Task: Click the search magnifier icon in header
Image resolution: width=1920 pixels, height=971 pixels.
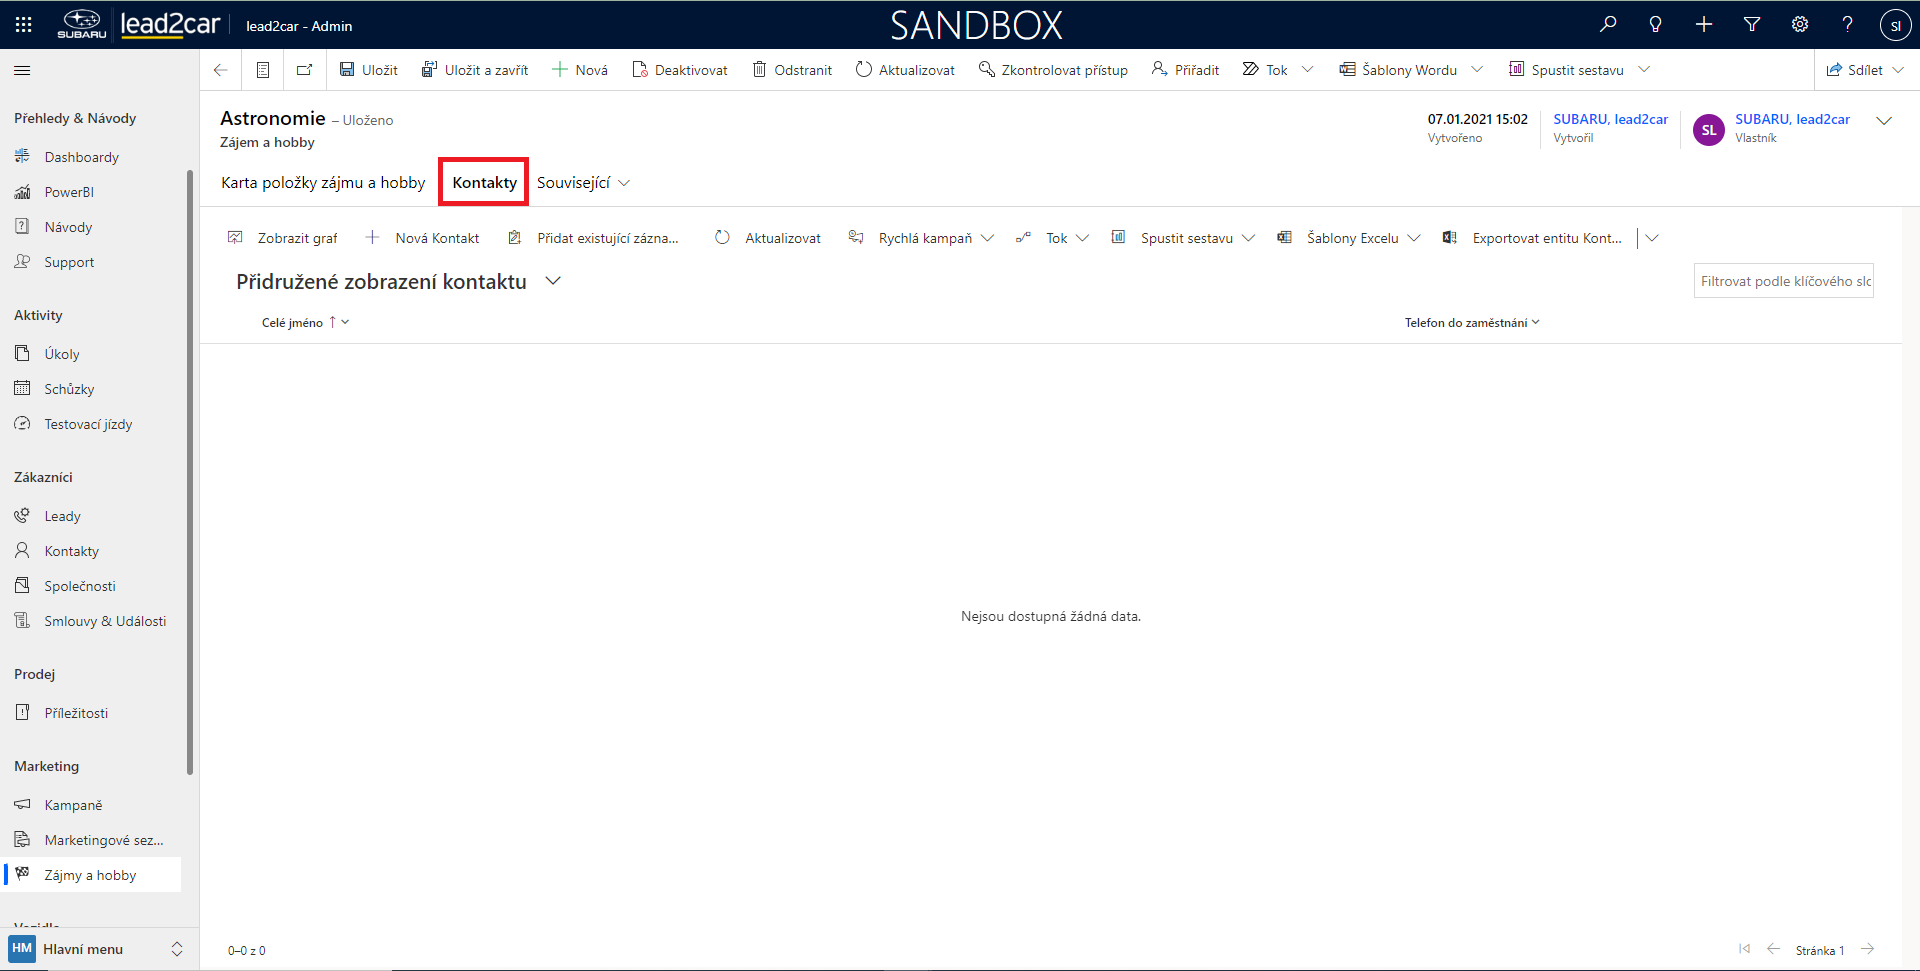Action: coord(1608,25)
